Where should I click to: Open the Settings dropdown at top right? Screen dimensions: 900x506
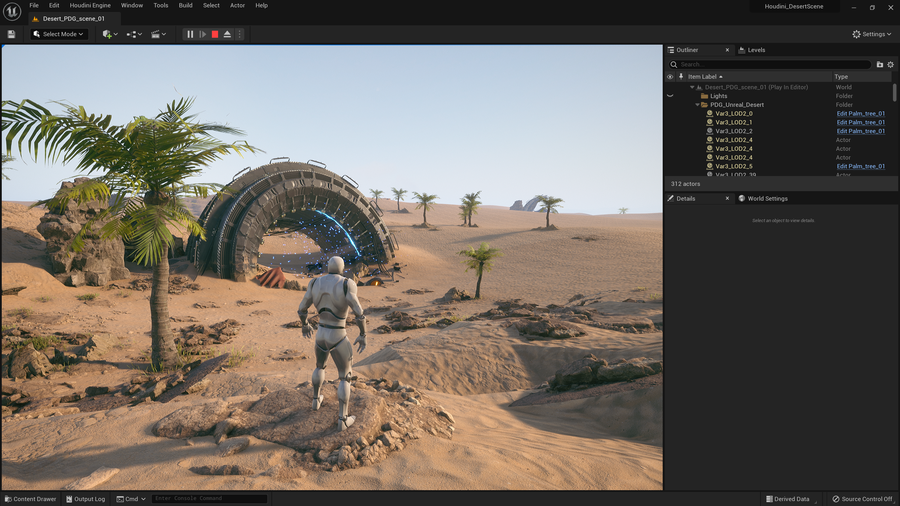pos(871,34)
